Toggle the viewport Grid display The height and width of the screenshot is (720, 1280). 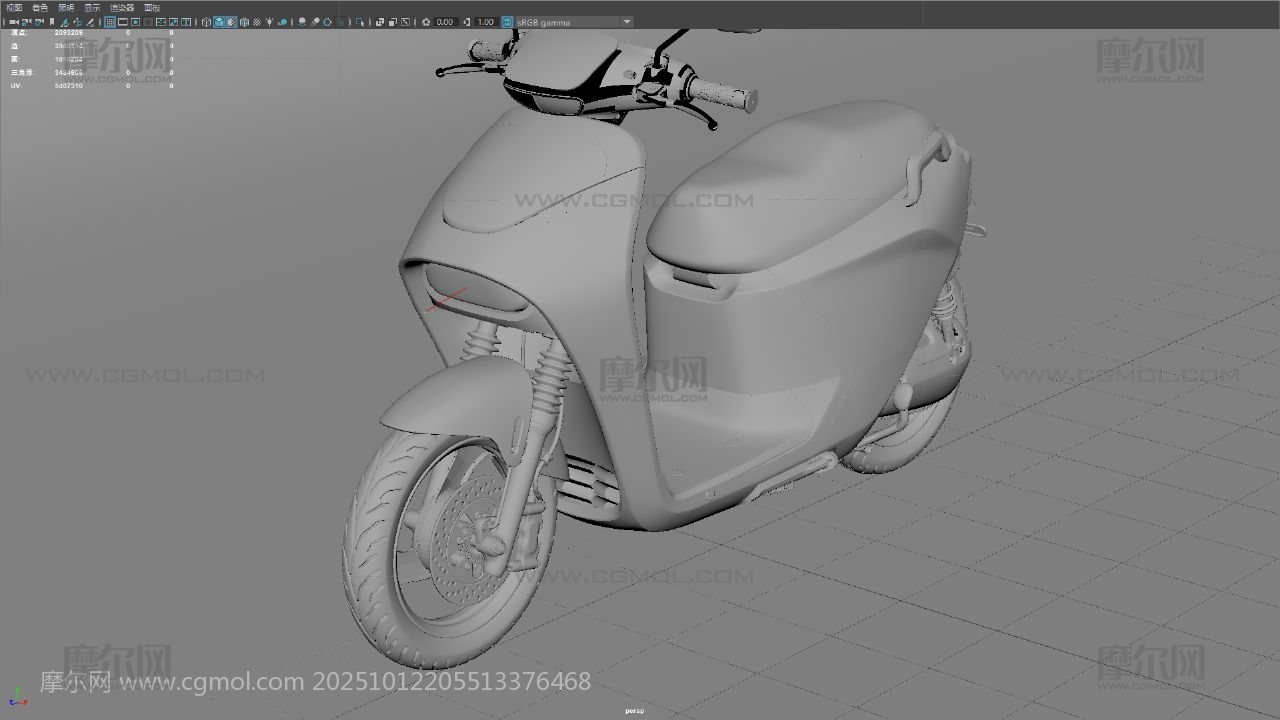point(110,22)
